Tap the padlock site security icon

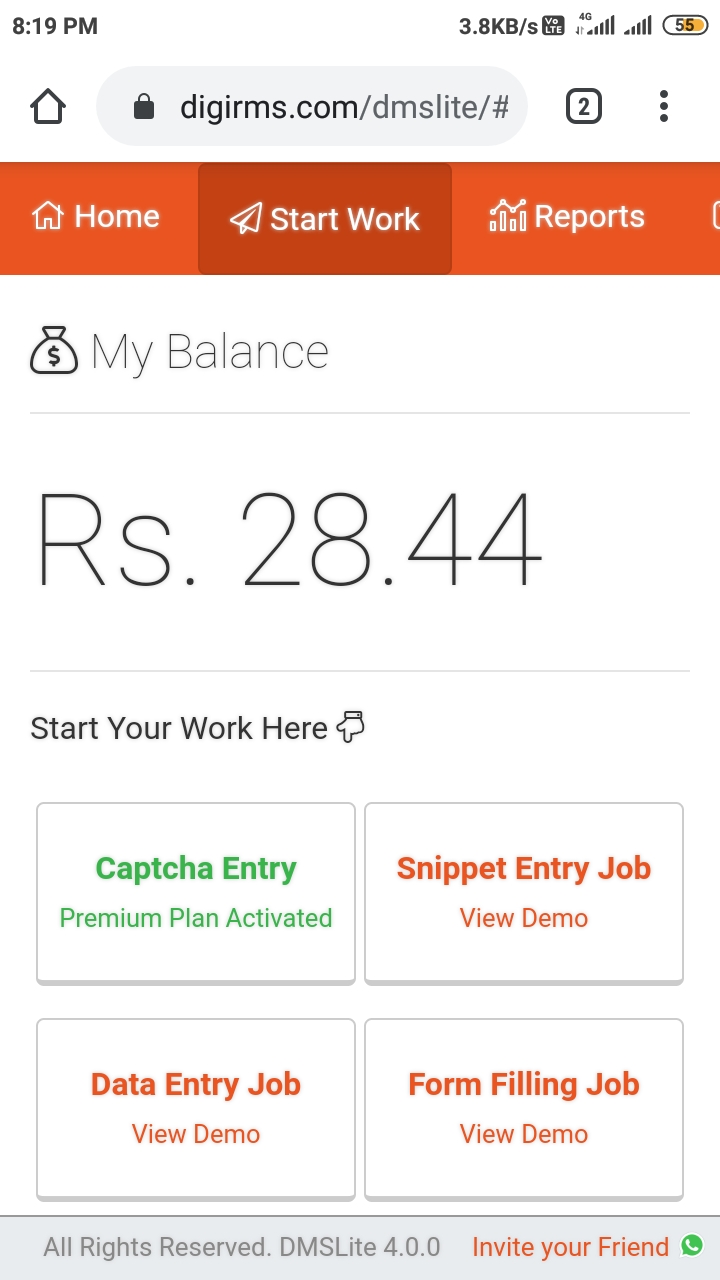tap(144, 106)
